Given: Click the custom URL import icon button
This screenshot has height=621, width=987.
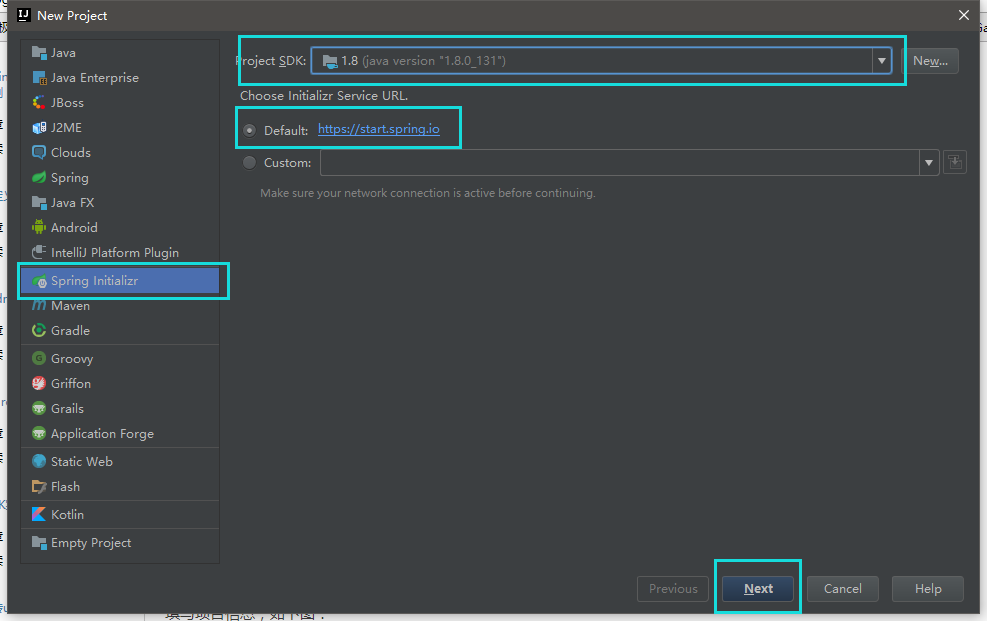Looking at the screenshot, I should 955,162.
